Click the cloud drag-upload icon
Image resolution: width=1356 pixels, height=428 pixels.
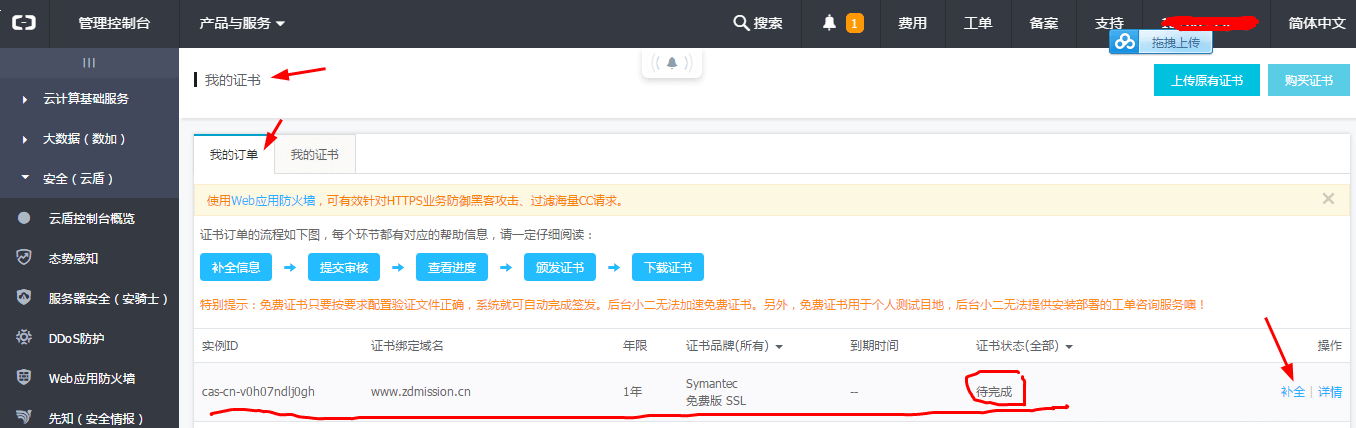(x=1126, y=42)
